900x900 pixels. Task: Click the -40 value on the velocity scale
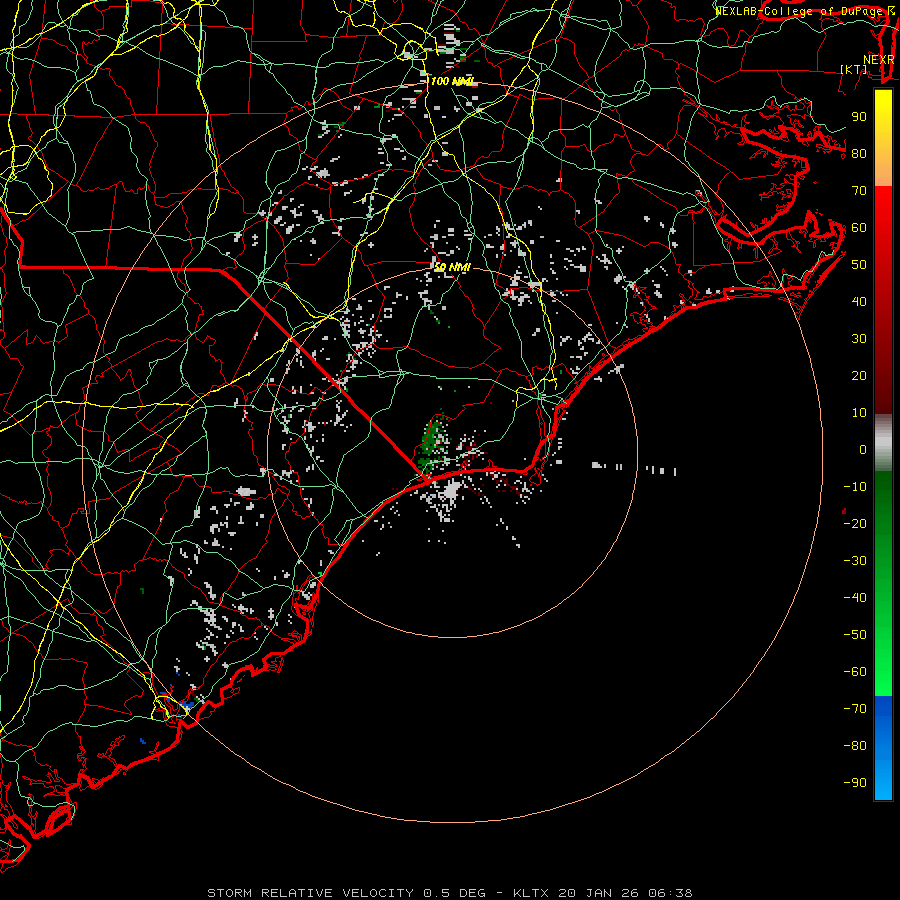coord(855,598)
